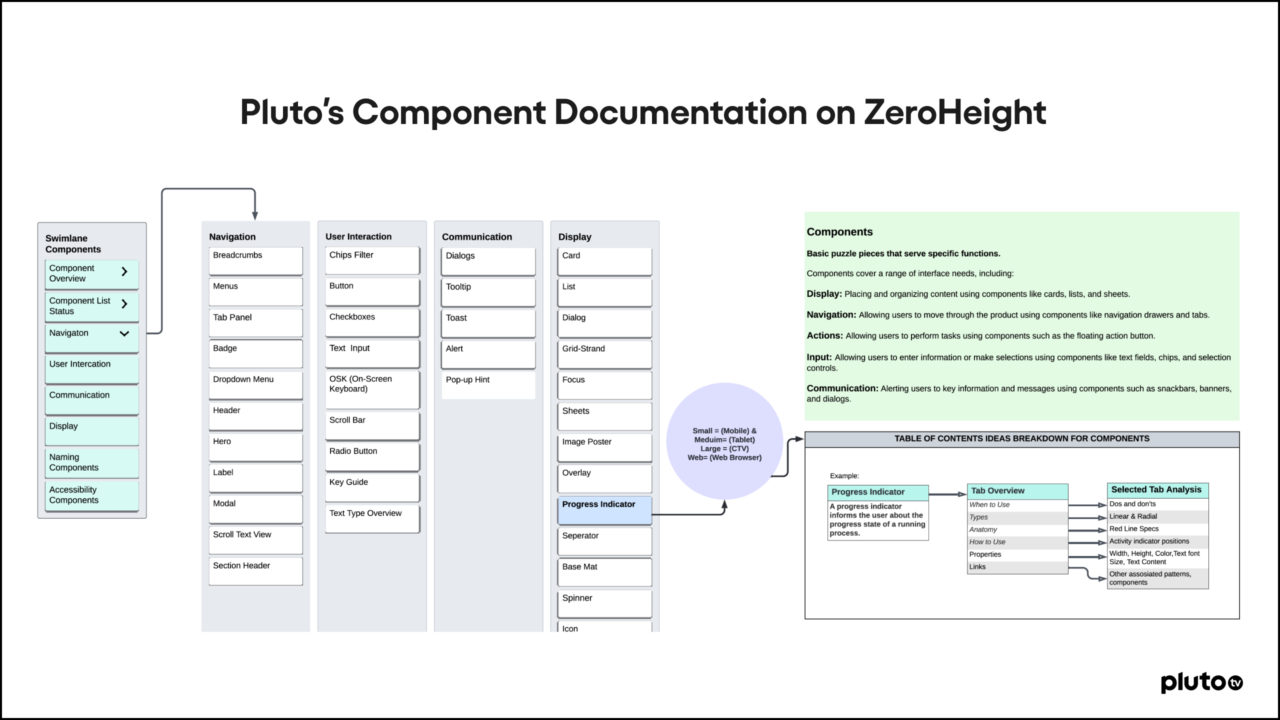The height and width of the screenshot is (720, 1280).
Task: Select the highlighted Progress Indicator card
Action: [x=604, y=509]
